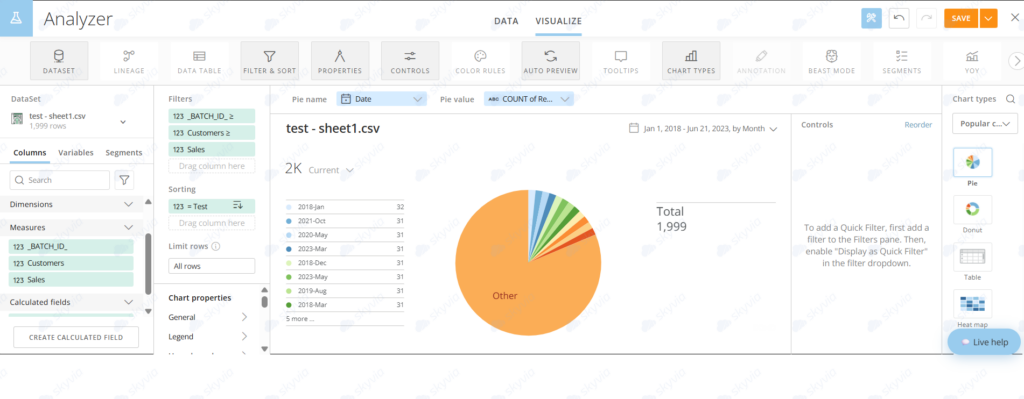Image resolution: width=1024 pixels, height=399 pixels.
Task: Open the YOY chart tool
Action: (972, 61)
